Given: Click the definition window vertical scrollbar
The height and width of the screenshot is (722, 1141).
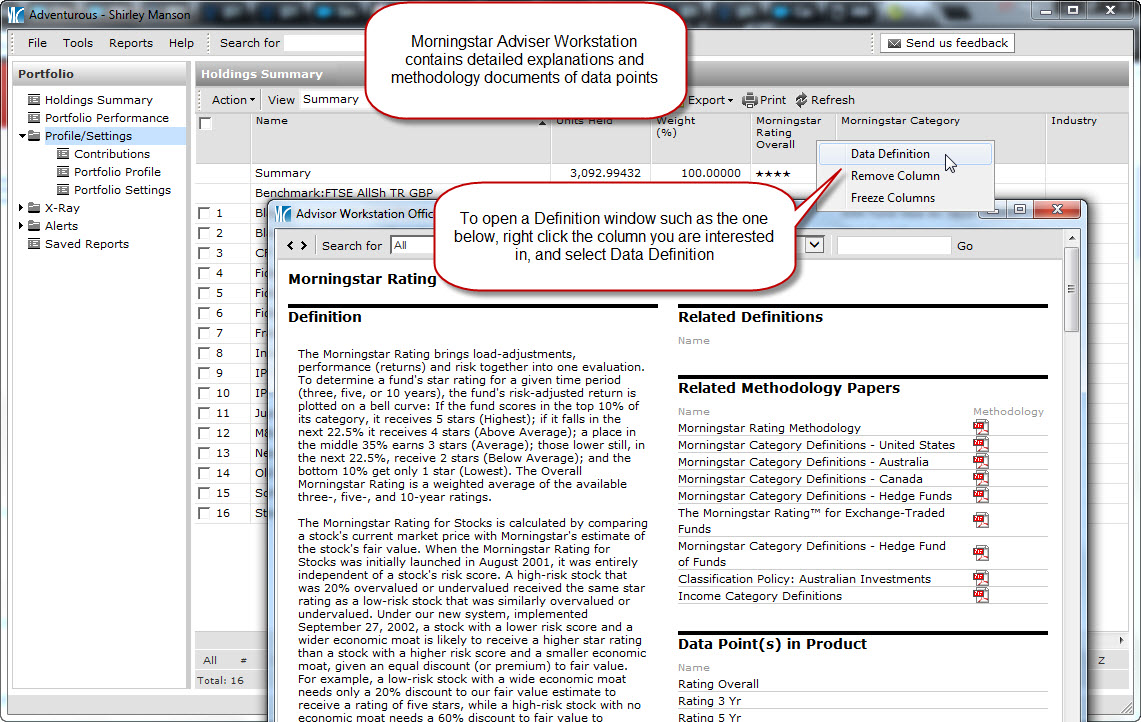Looking at the screenshot, I should [x=1071, y=290].
